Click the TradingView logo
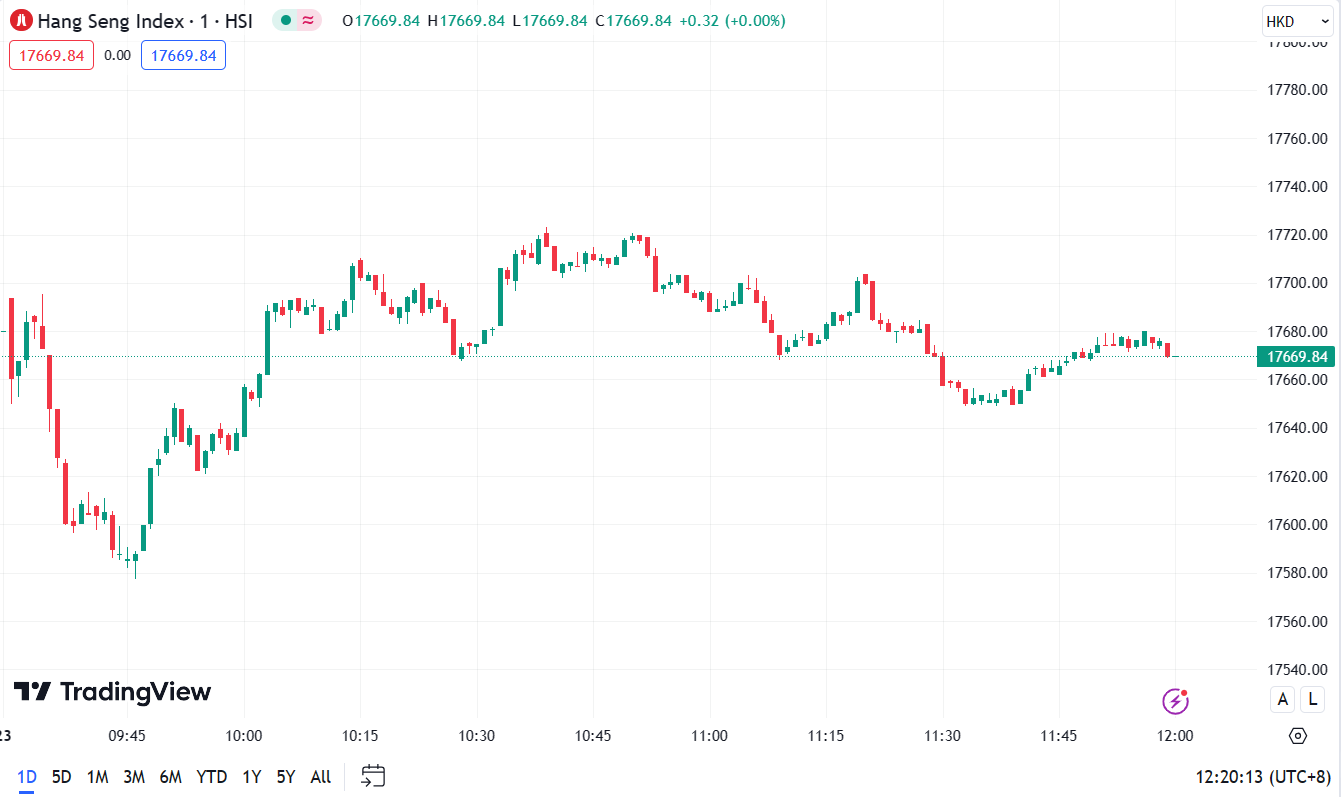The height and width of the screenshot is (797, 1341). (x=112, y=692)
